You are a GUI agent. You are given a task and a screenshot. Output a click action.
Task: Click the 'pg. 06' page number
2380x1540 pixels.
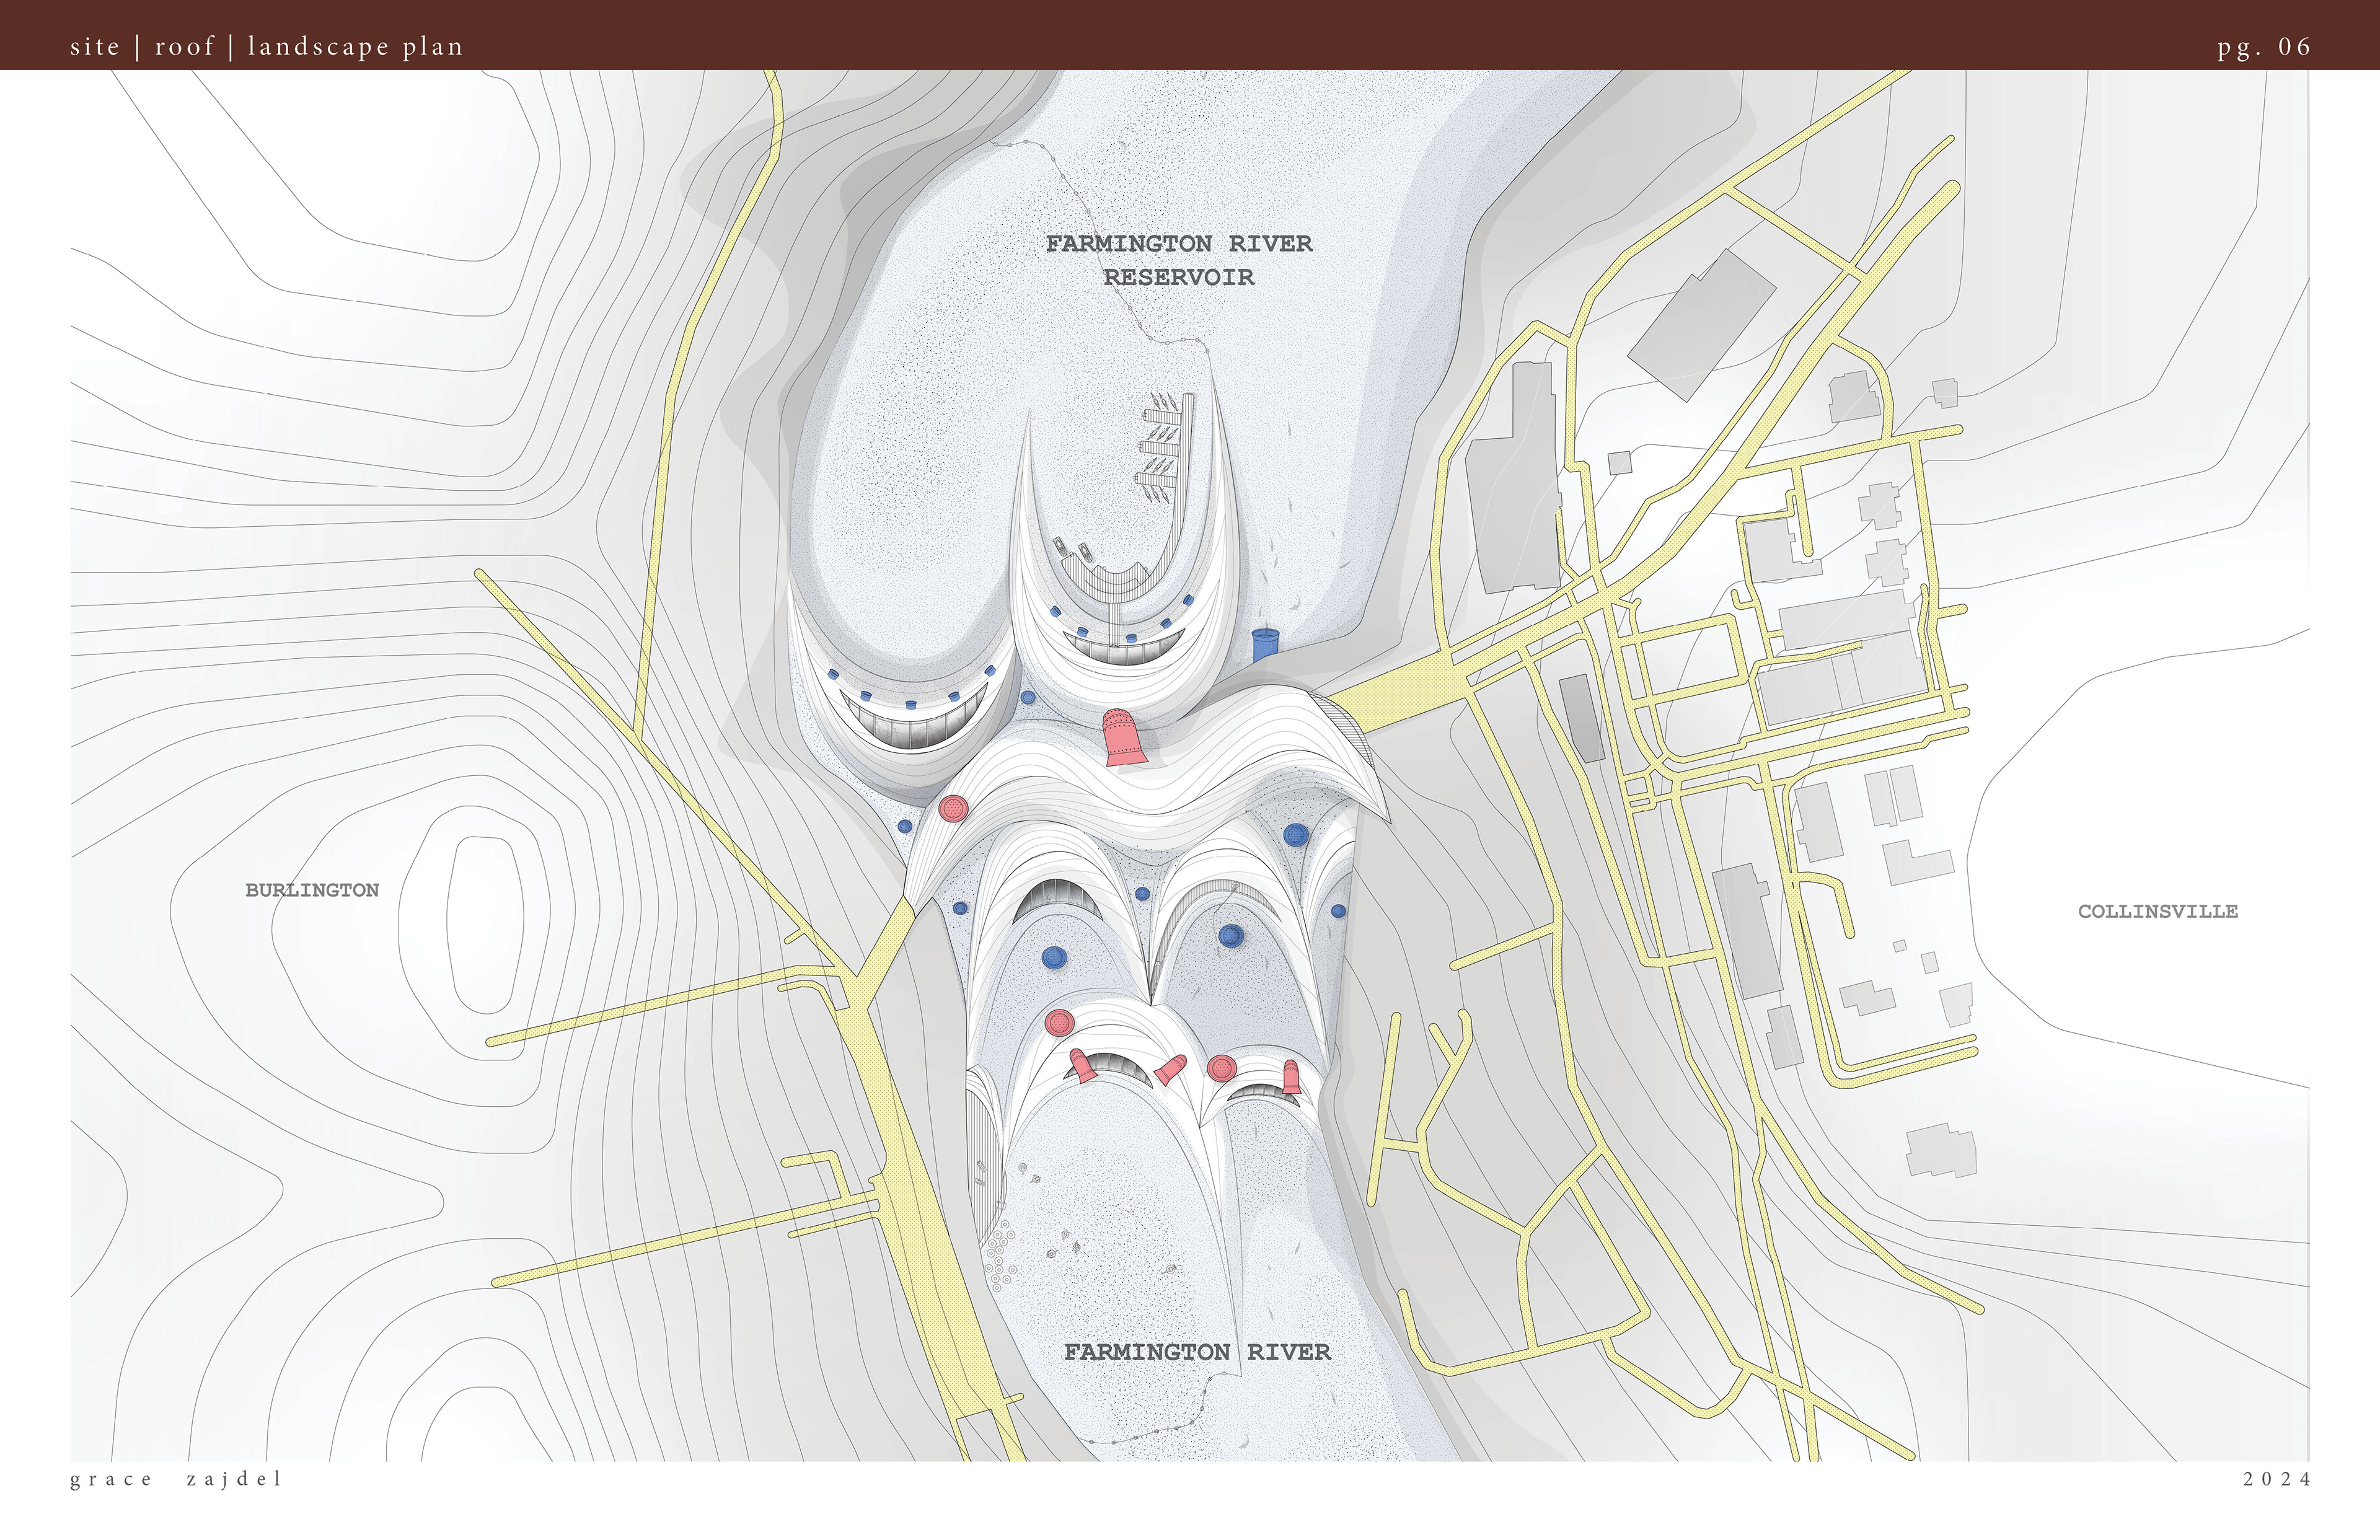pyautogui.click(x=2264, y=47)
